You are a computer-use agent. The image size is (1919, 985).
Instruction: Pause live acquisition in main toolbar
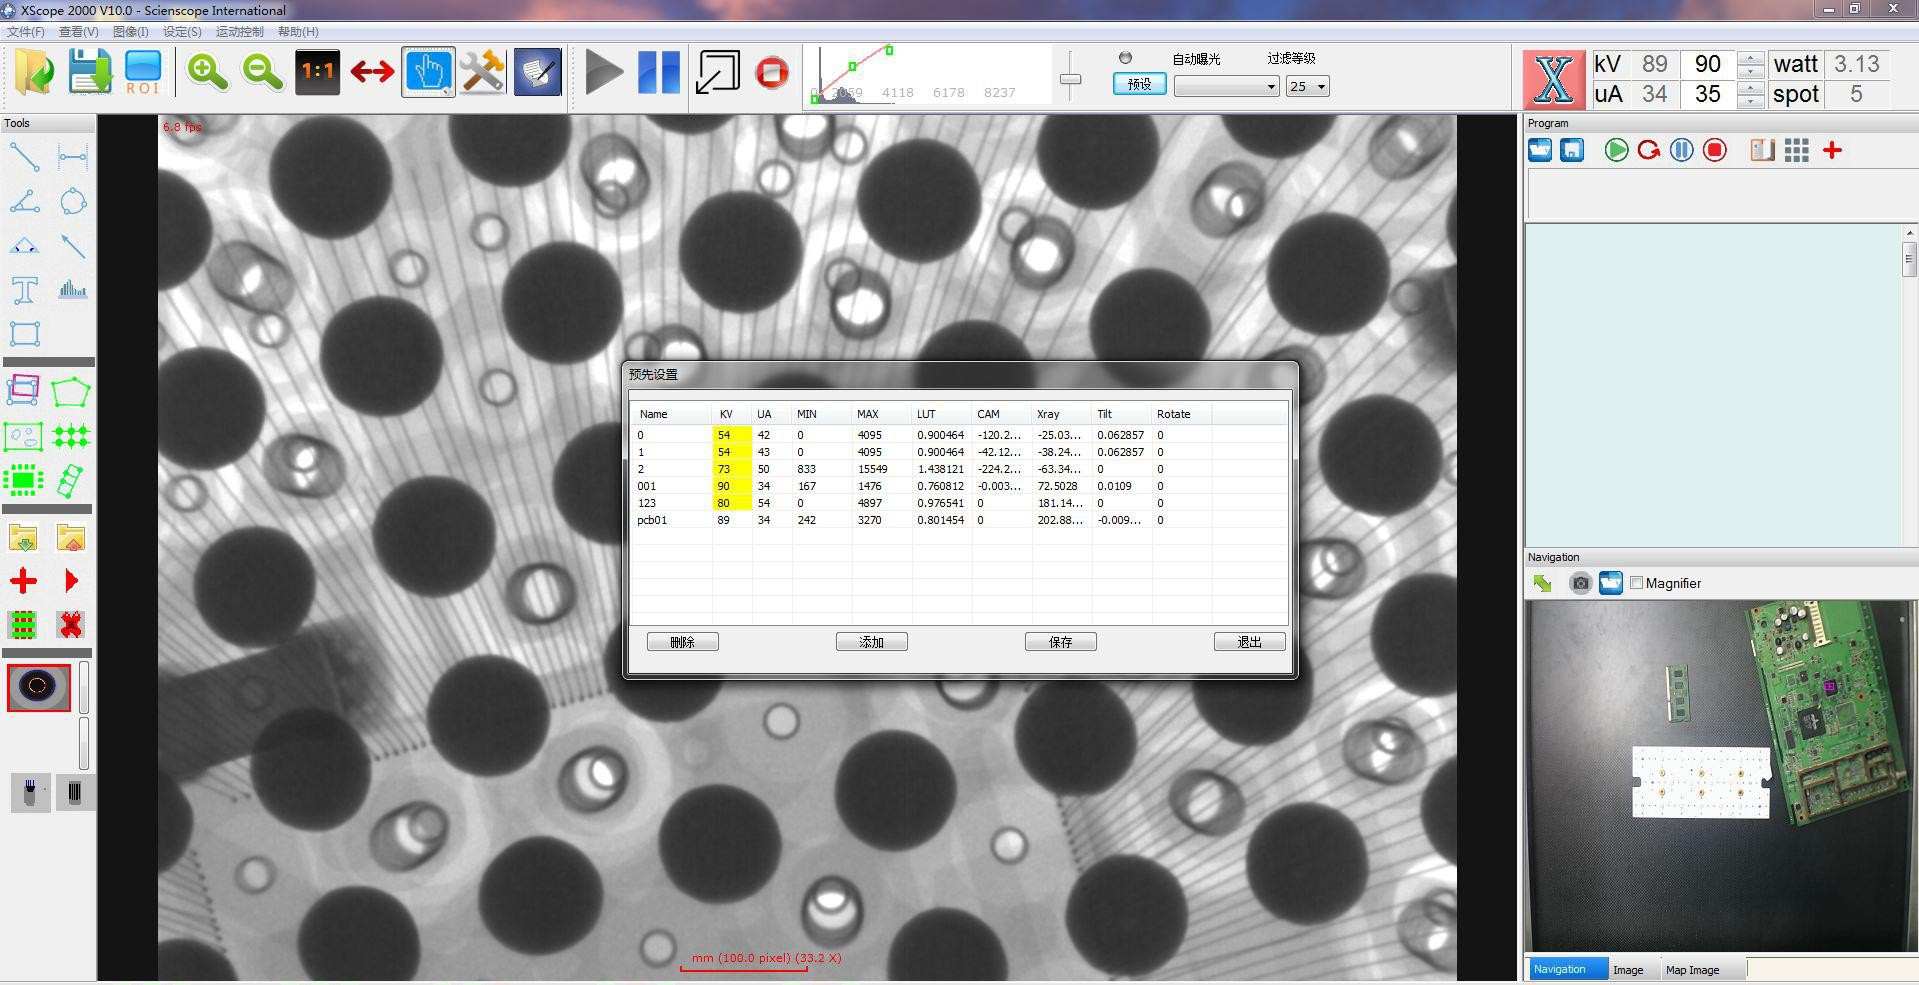[659, 72]
